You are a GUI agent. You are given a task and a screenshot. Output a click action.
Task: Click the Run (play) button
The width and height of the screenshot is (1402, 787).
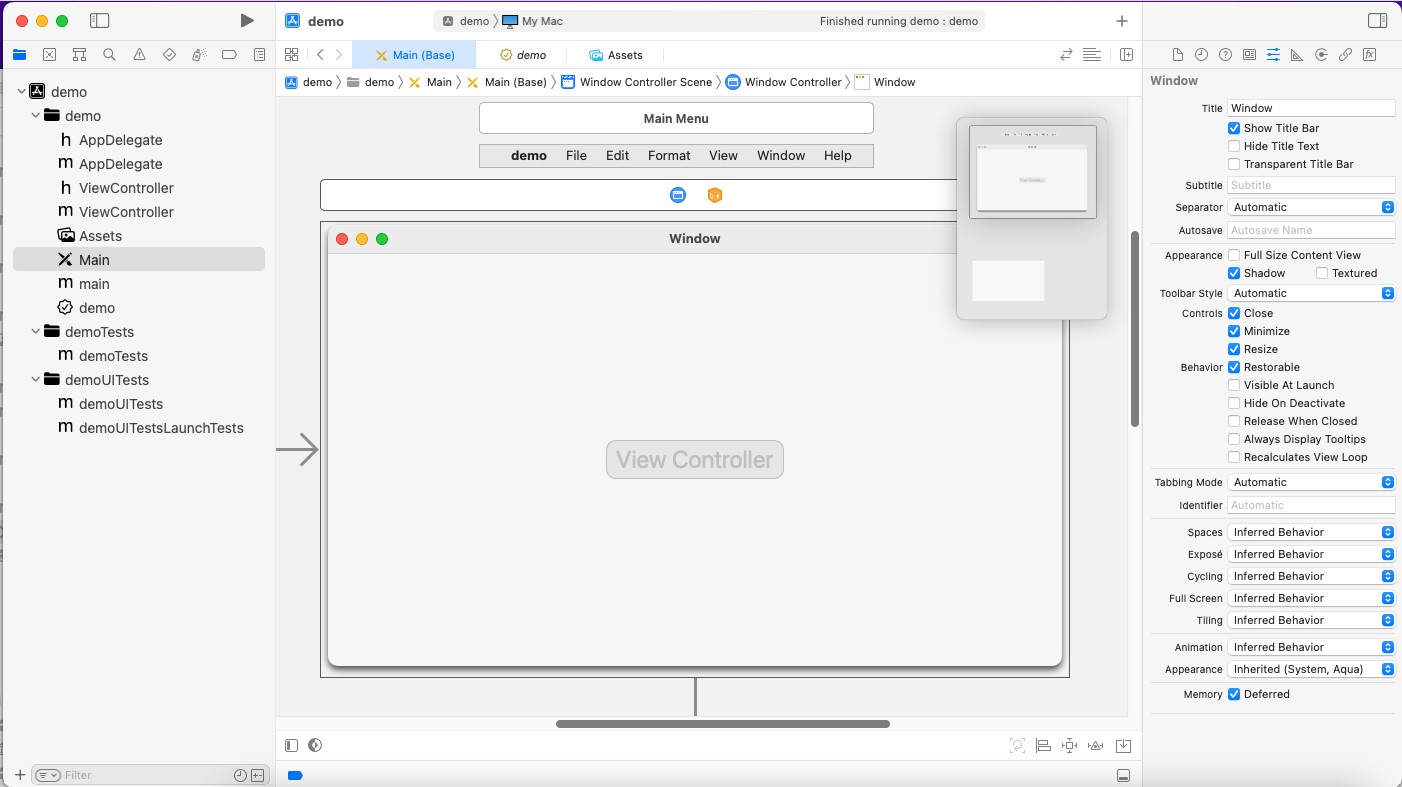247,21
